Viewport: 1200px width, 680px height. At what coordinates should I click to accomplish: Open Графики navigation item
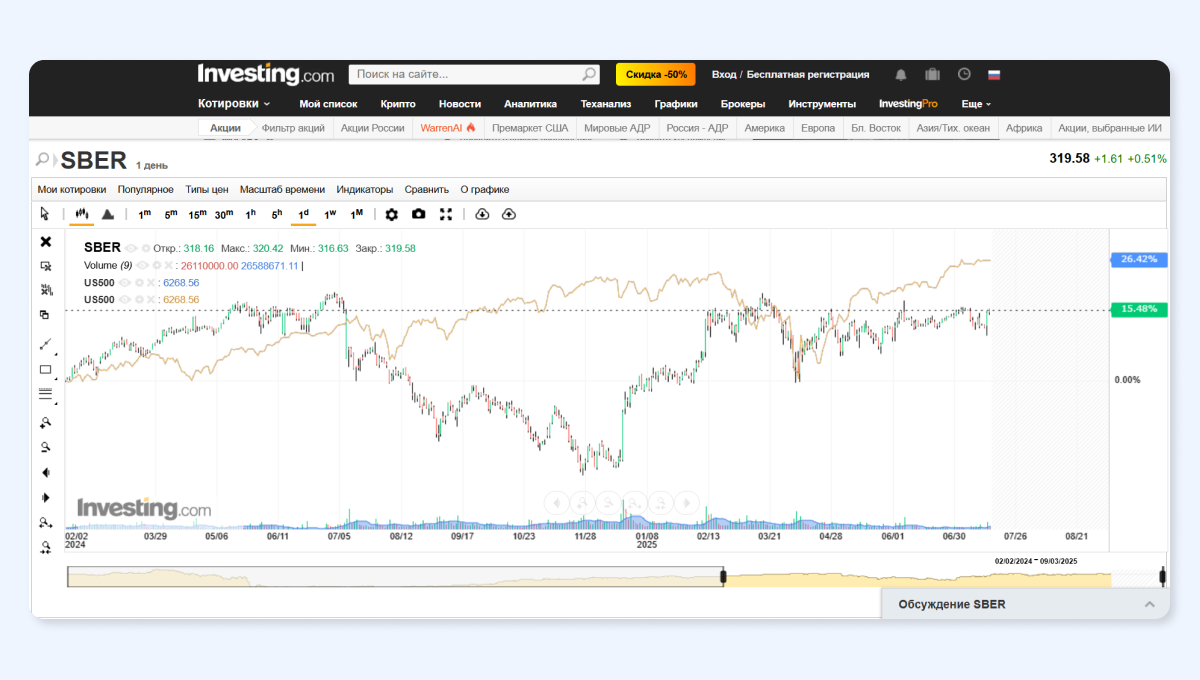[x=676, y=104]
